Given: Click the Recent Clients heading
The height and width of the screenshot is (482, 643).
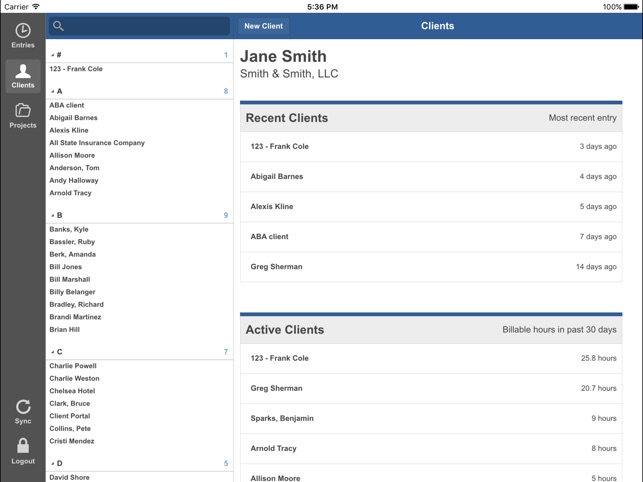Looking at the screenshot, I should click(287, 118).
